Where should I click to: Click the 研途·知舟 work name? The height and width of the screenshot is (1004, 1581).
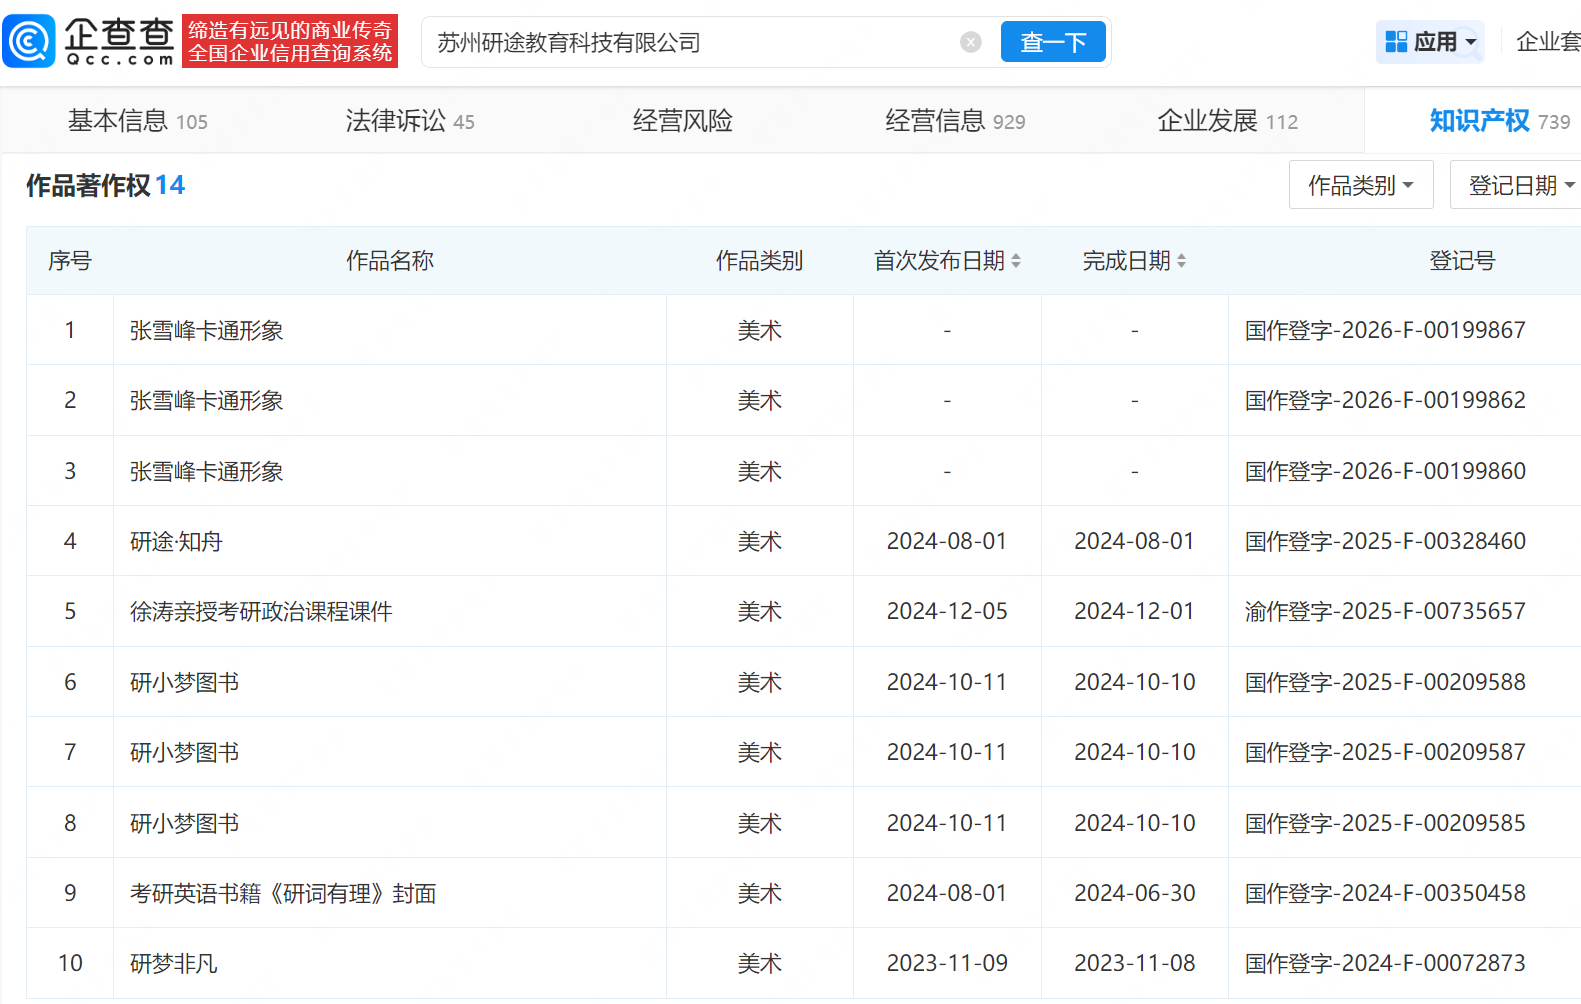[176, 541]
